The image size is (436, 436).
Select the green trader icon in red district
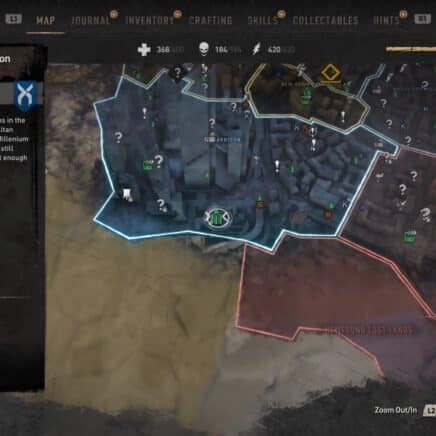click(409, 236)
